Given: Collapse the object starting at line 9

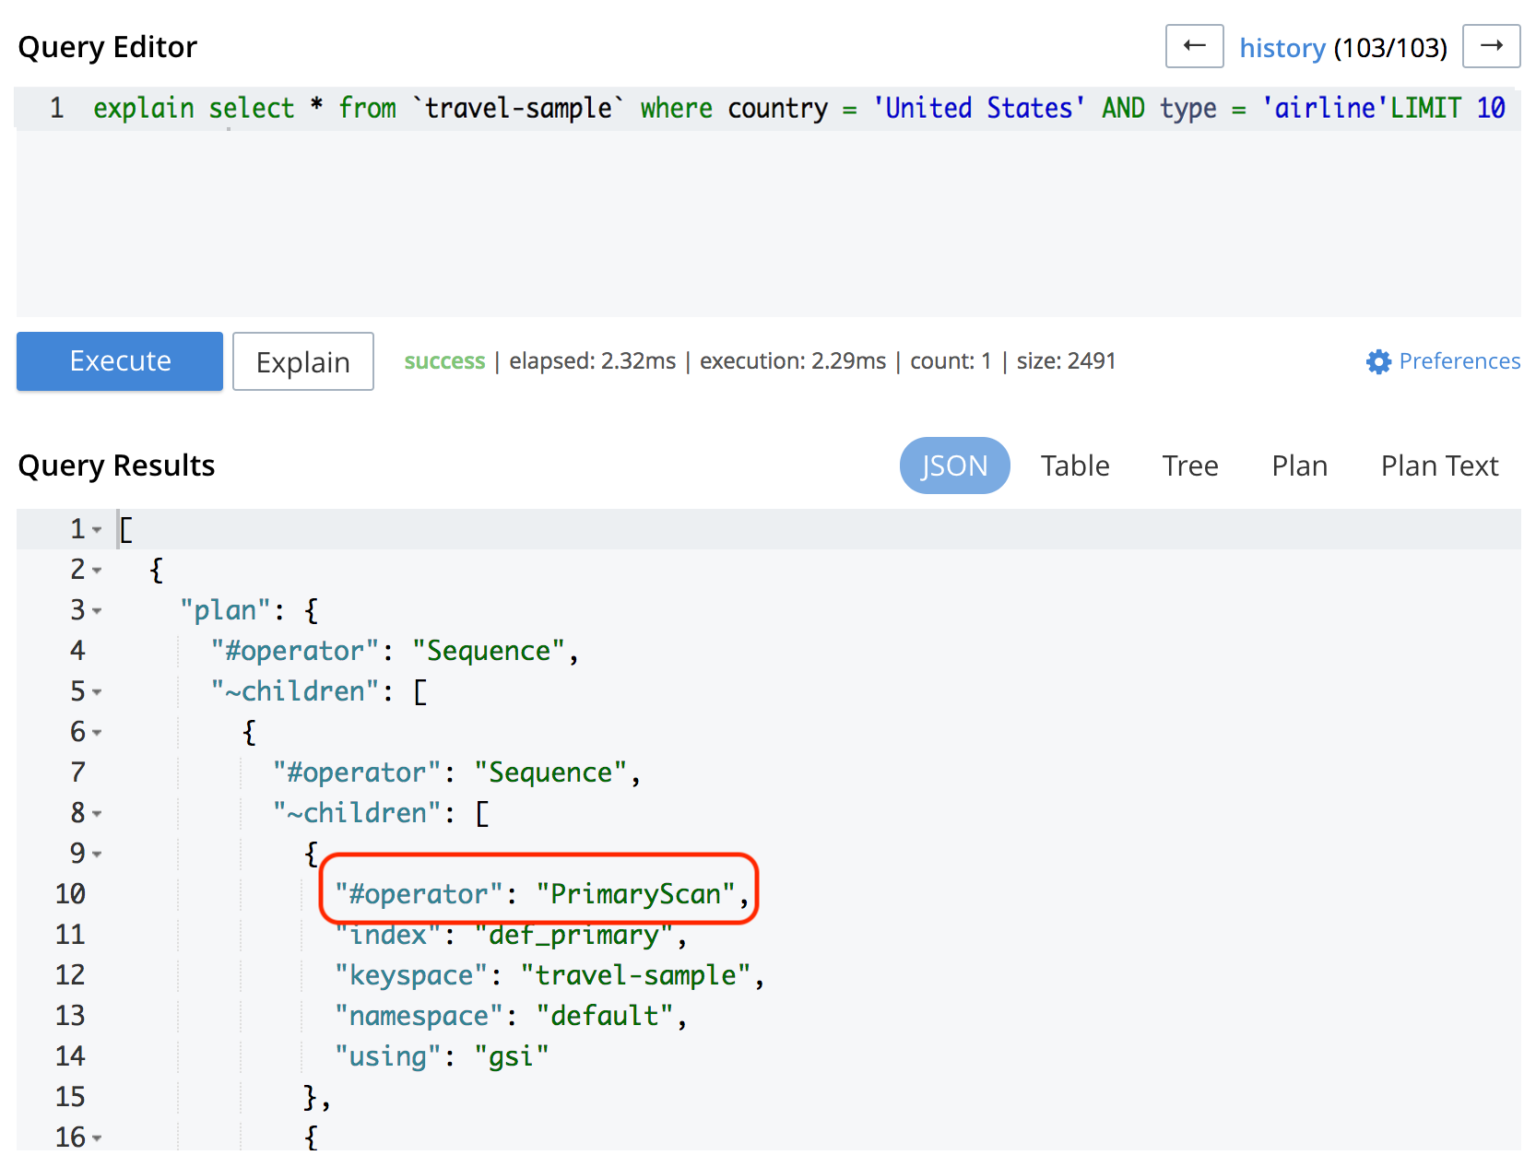Looking at the screenshot, I should [x=95, y=853].
